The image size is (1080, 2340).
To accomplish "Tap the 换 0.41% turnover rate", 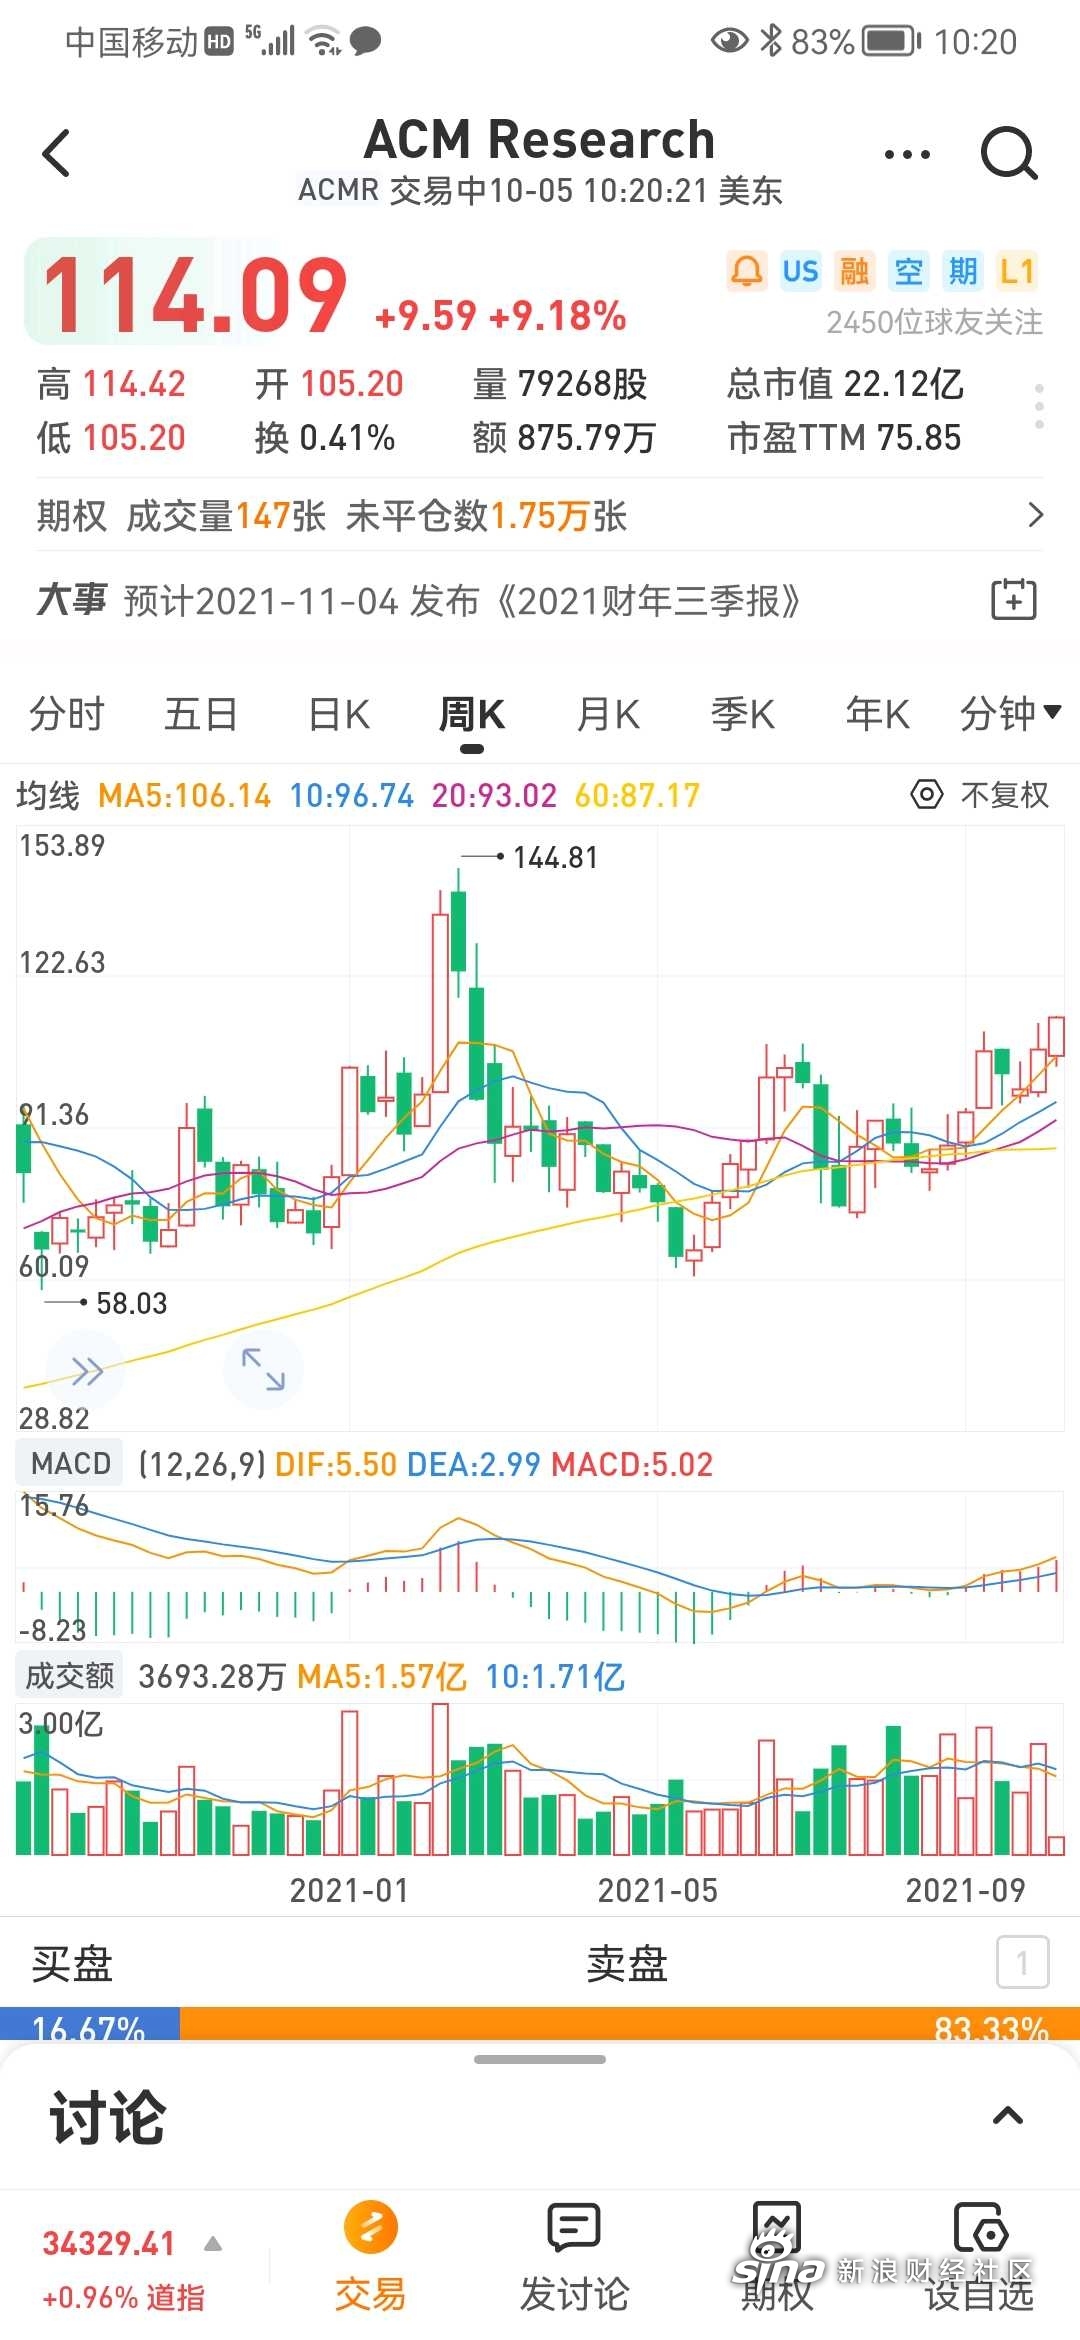I will coord(325,438).
